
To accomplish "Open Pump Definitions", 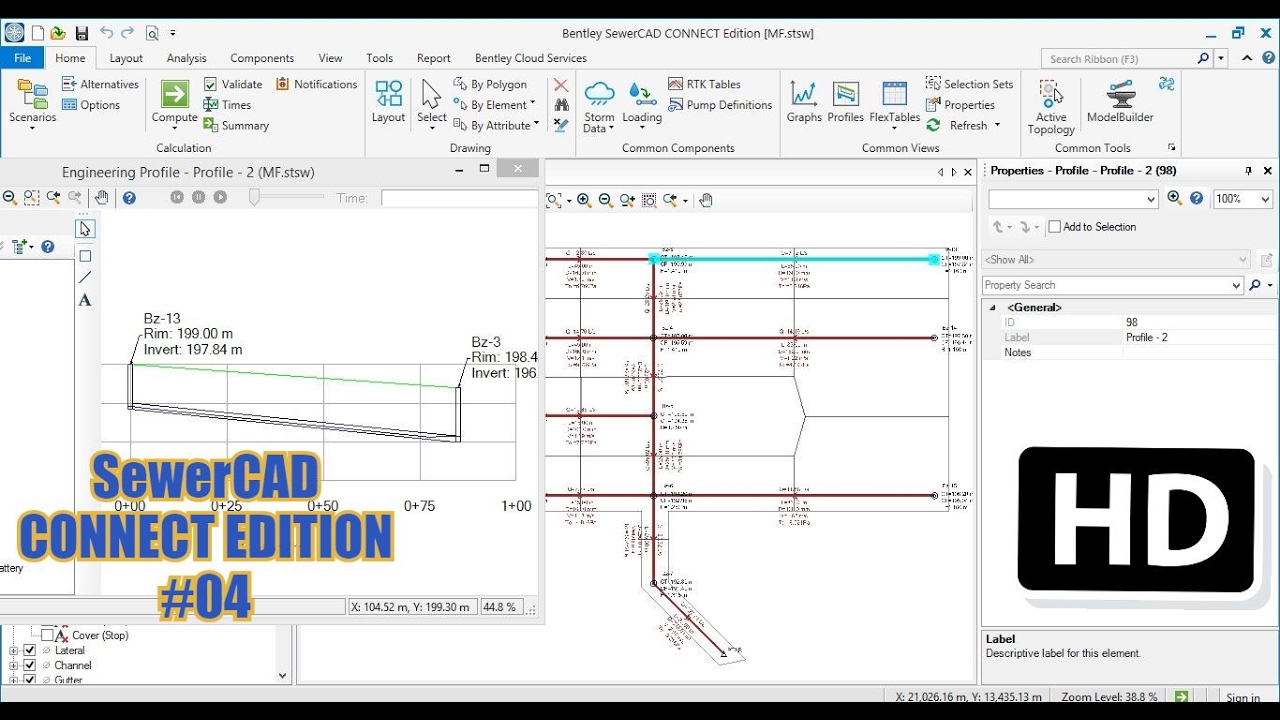I will (x=720, y=105).
